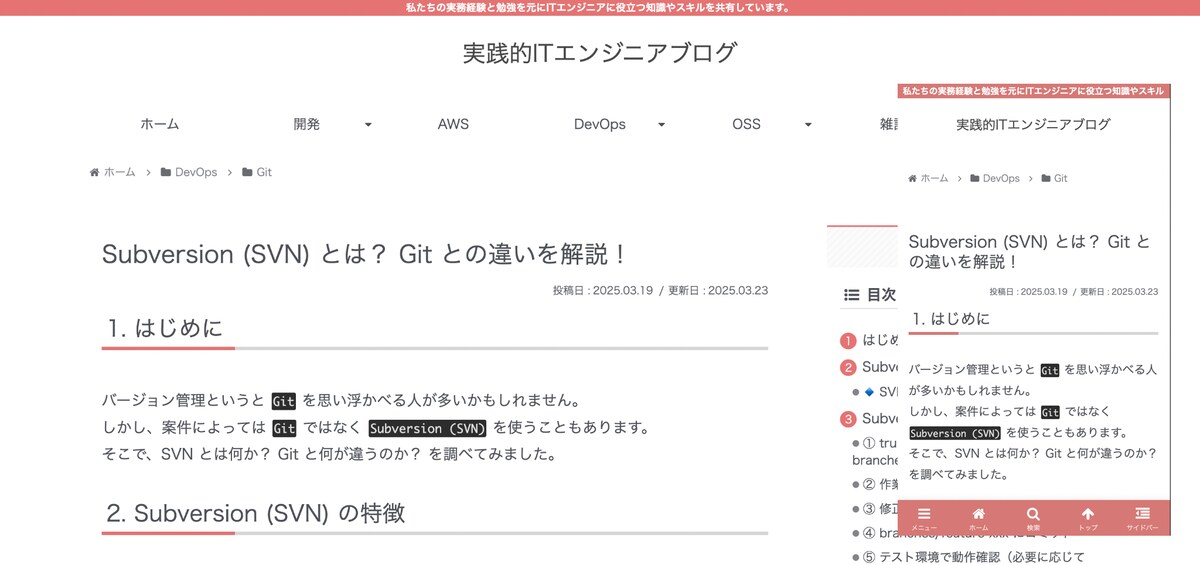Click the ホーム text link in desktop breadcrumb
Viewport: 1200px width, 565px height.
(x=119, y=172)
